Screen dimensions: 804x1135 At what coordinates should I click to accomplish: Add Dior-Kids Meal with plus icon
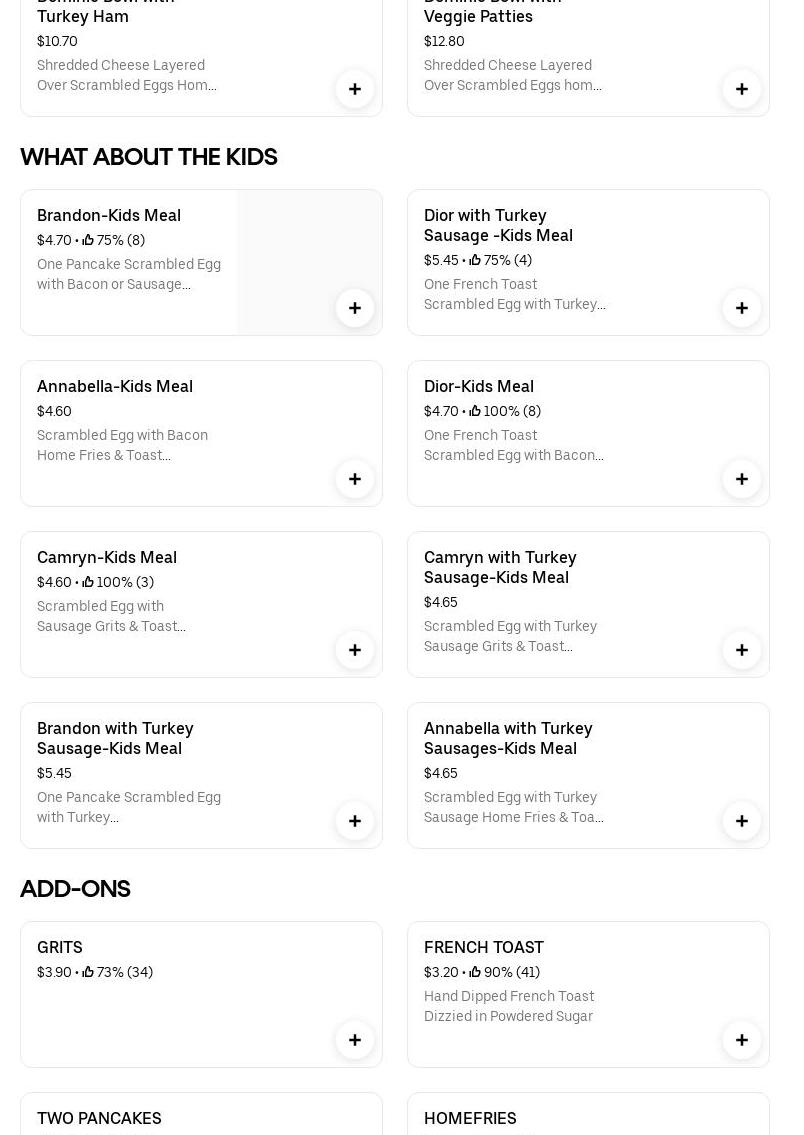point(742,479)
